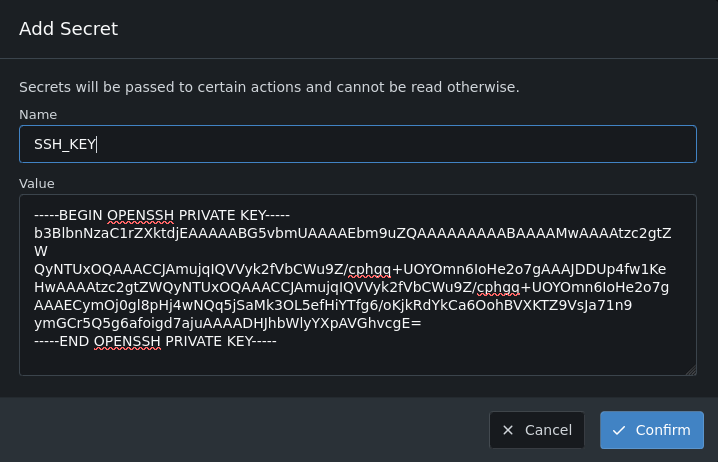Click the underlined OPENSSH word in the END line
Viewport: 718px width, 462px height.
[x=127, y=341]
